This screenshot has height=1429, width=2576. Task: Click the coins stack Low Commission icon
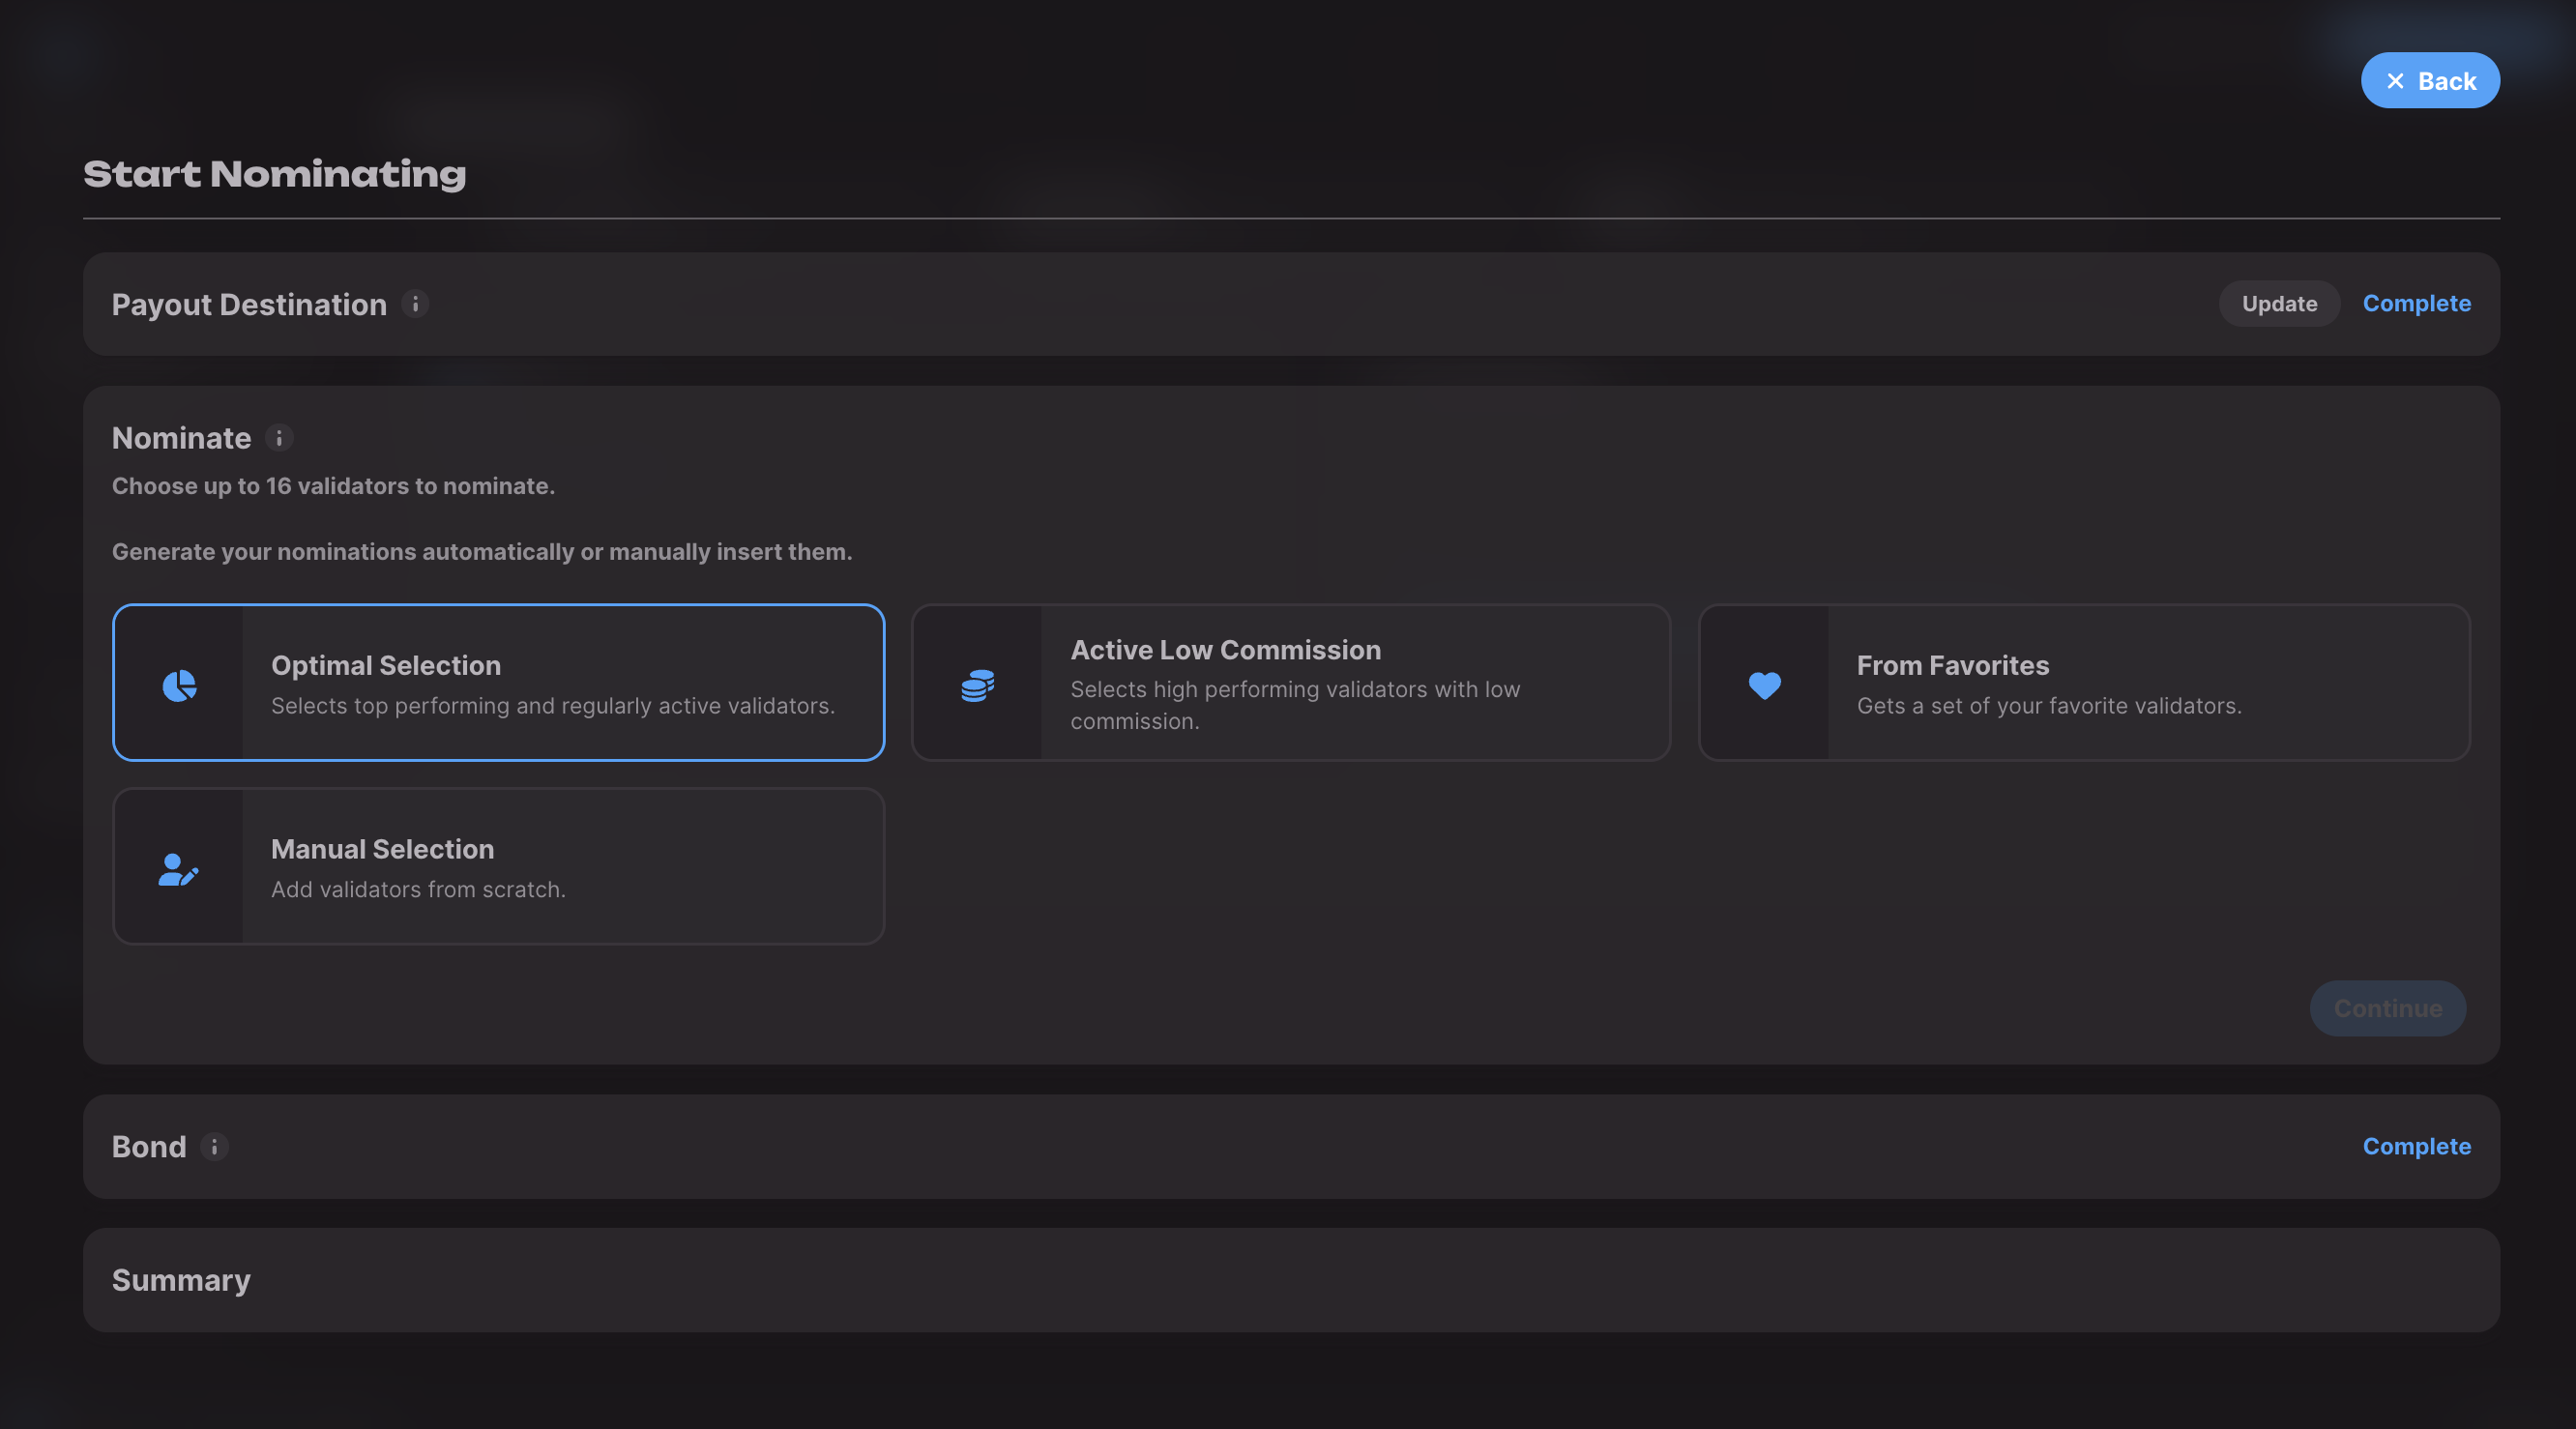tap(977, 685)
